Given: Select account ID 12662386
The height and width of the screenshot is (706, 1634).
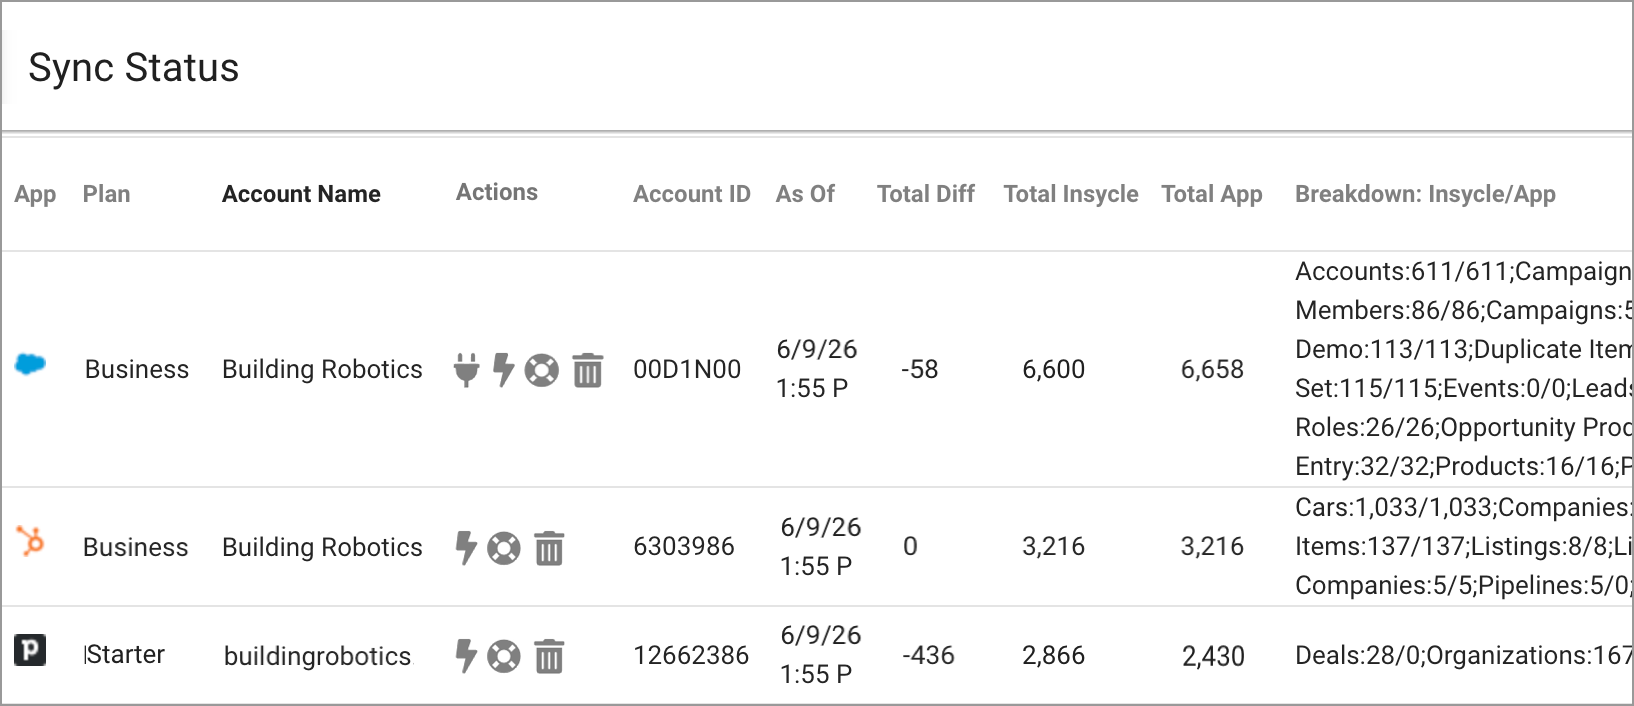Looking at the screenshot, I should tap(691, 656).
